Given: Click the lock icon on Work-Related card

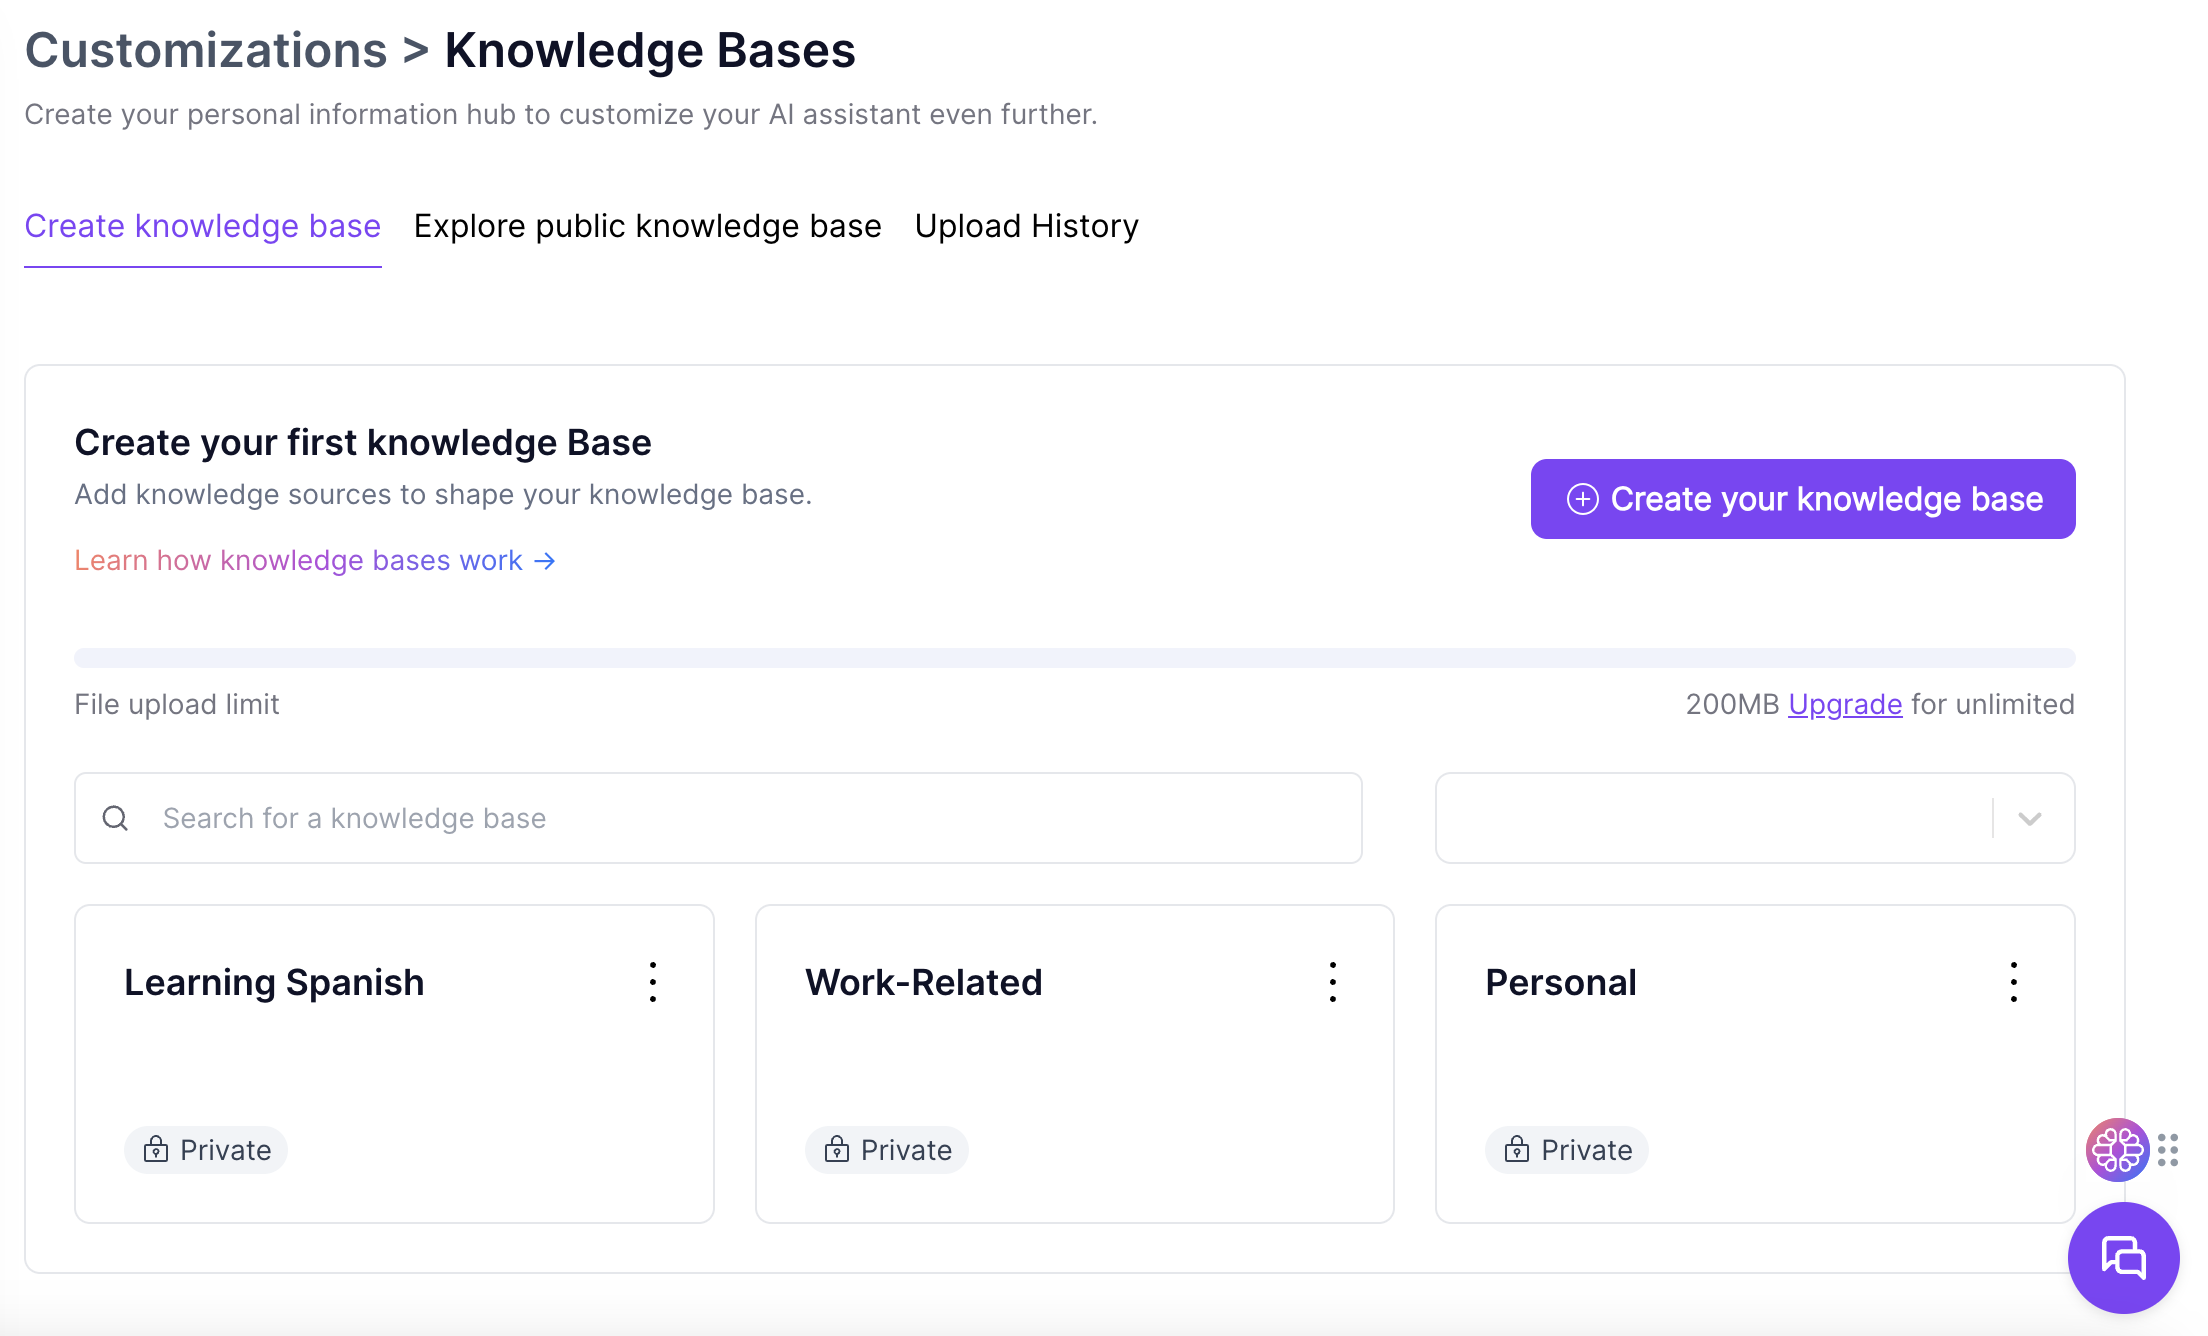Looking at the screenshot, I should 837,1149.
